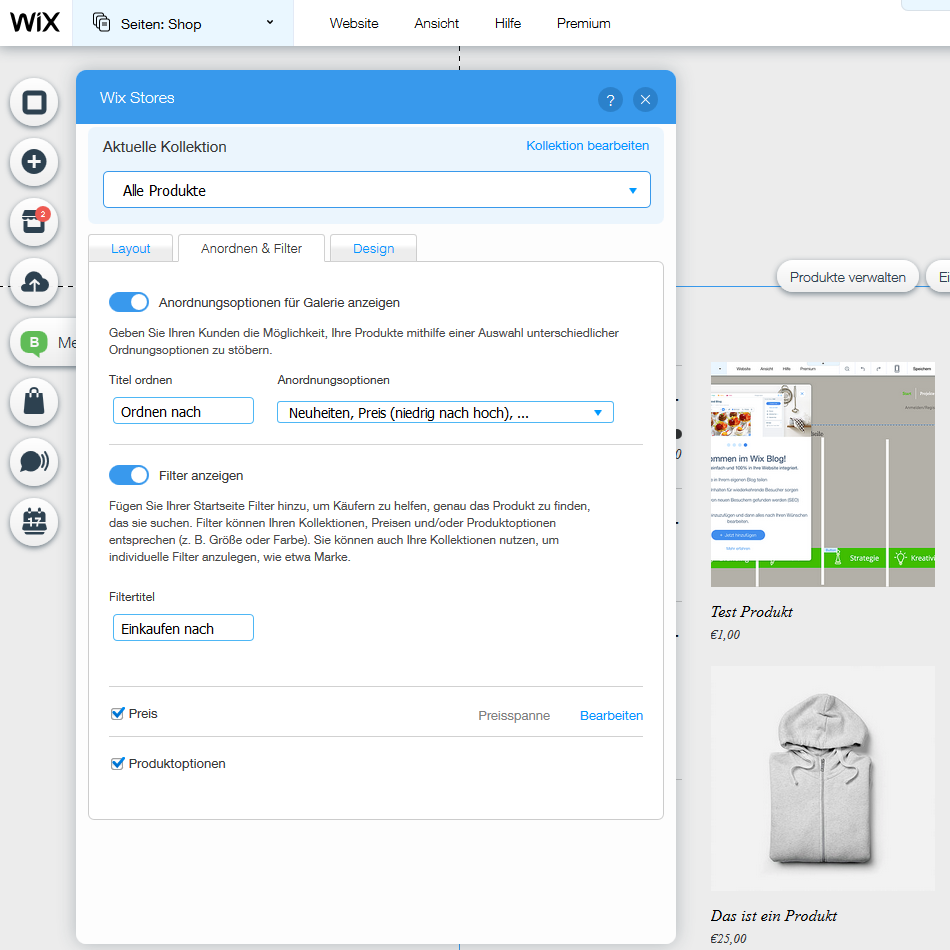Viewport: 950px width, 950px height.
Task: Click the Kollektion bearbeiten link
Action: [x=587, y=146]
